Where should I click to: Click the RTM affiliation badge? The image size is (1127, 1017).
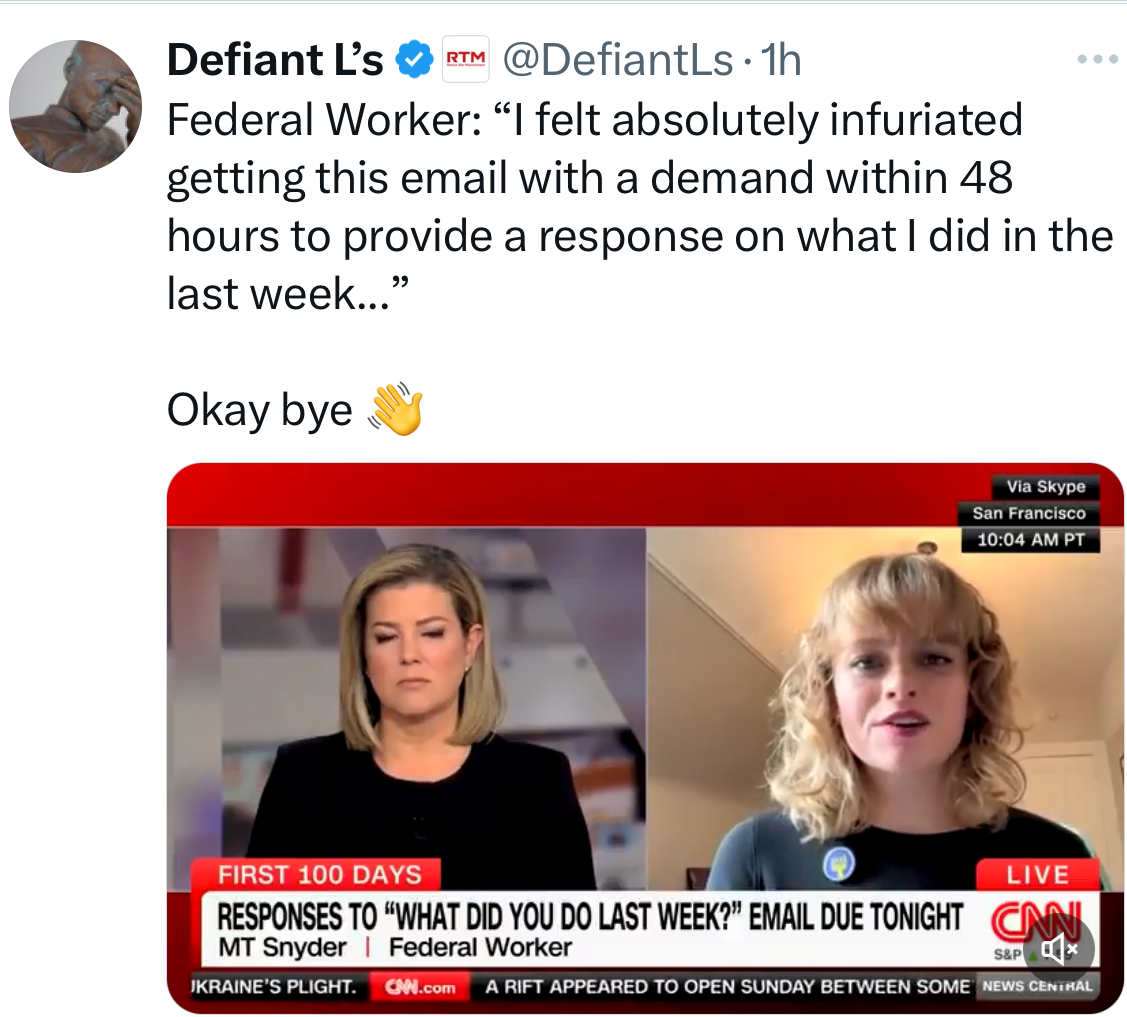pyautogui.click(x=464, y=61)
